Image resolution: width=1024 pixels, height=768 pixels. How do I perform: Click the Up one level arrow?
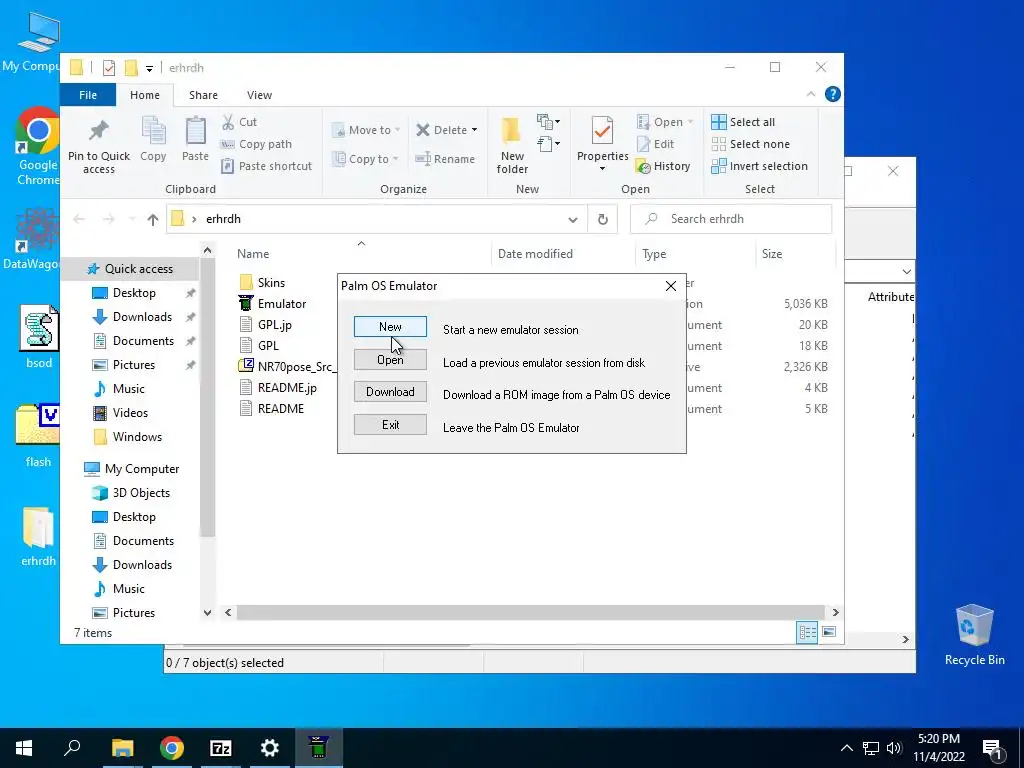153,219
